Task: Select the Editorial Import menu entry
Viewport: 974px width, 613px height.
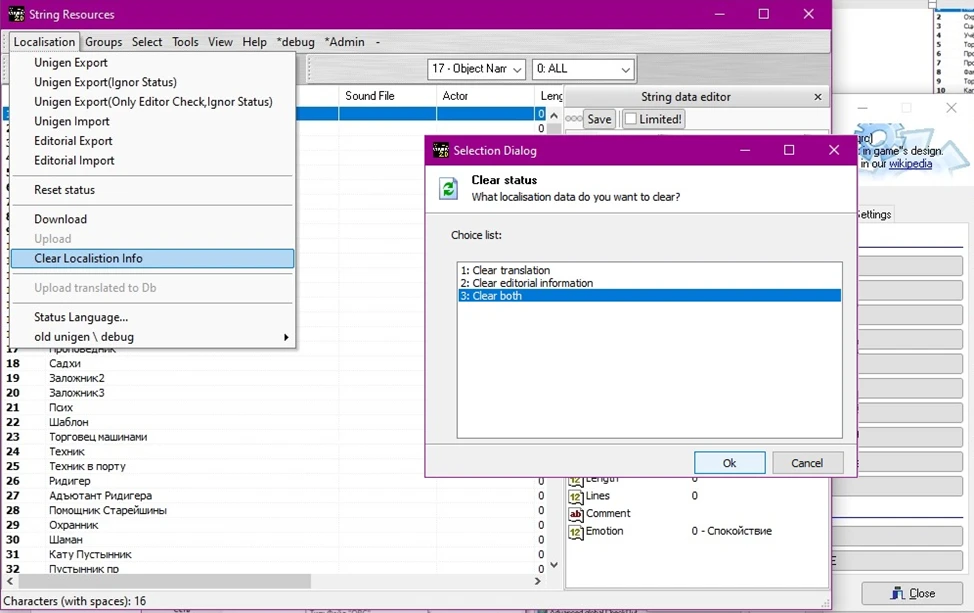Action: [x=74, y=160]
